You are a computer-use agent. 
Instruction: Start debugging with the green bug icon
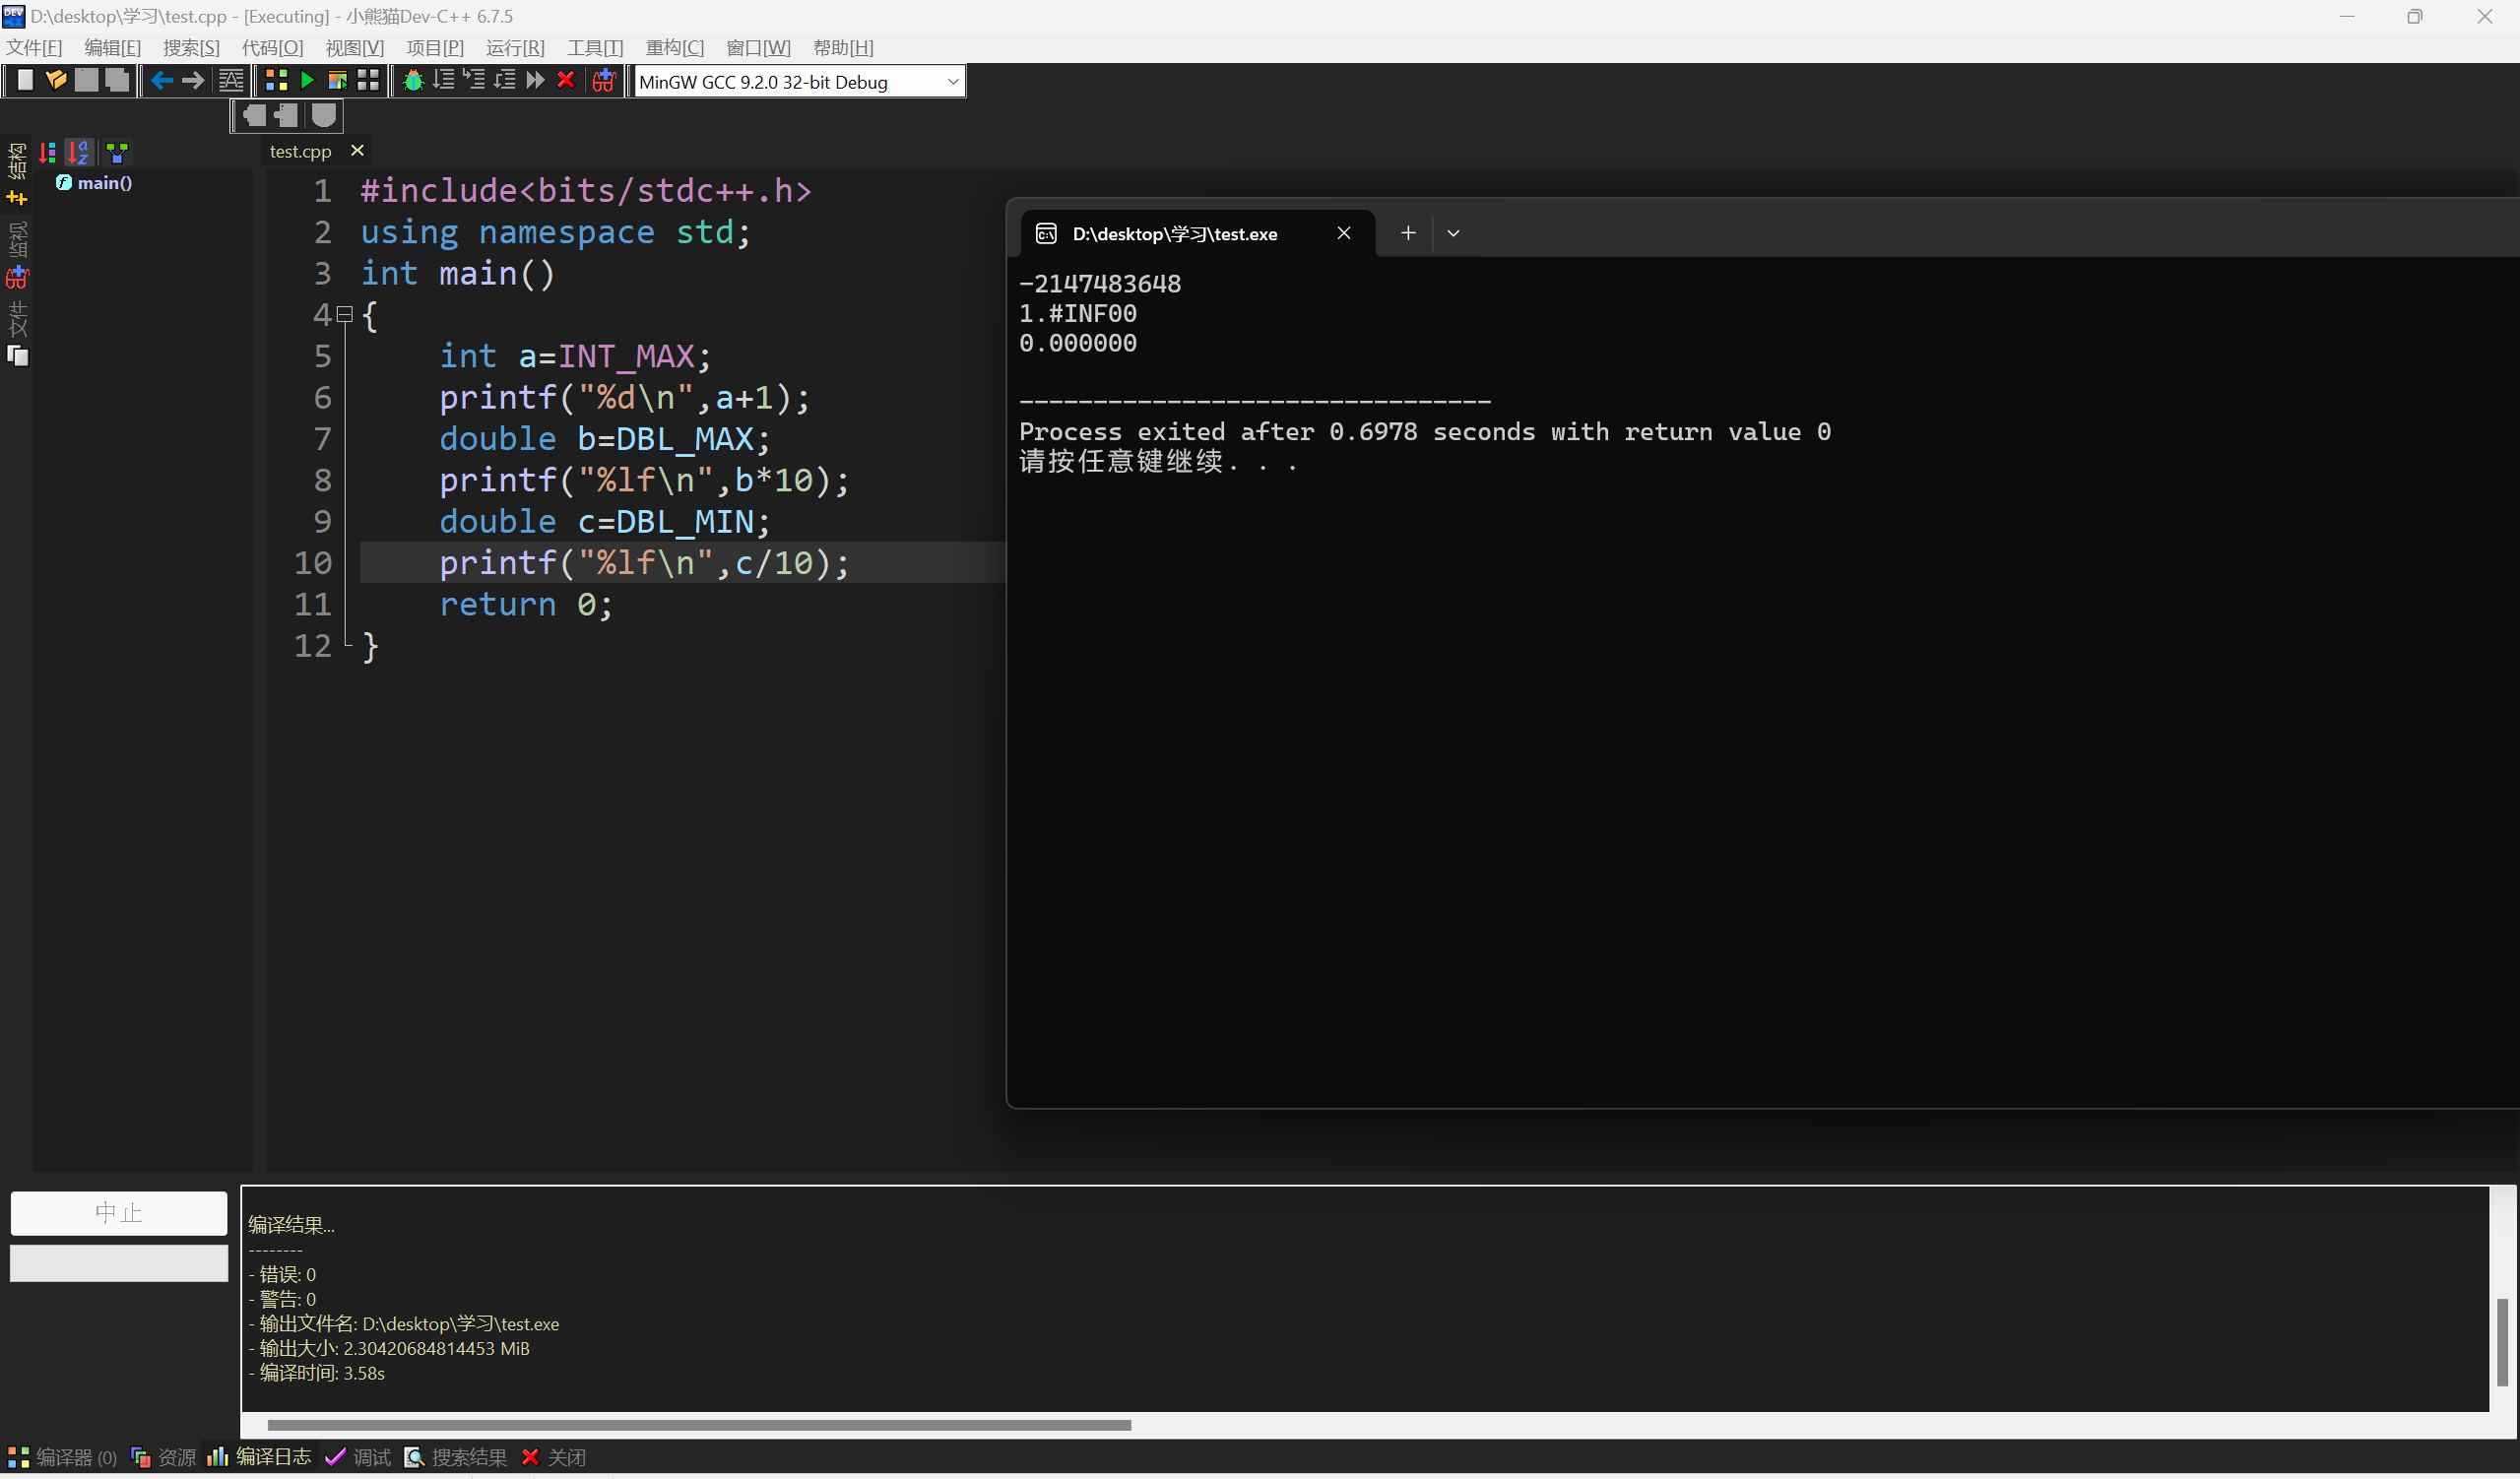pos(413,81)
